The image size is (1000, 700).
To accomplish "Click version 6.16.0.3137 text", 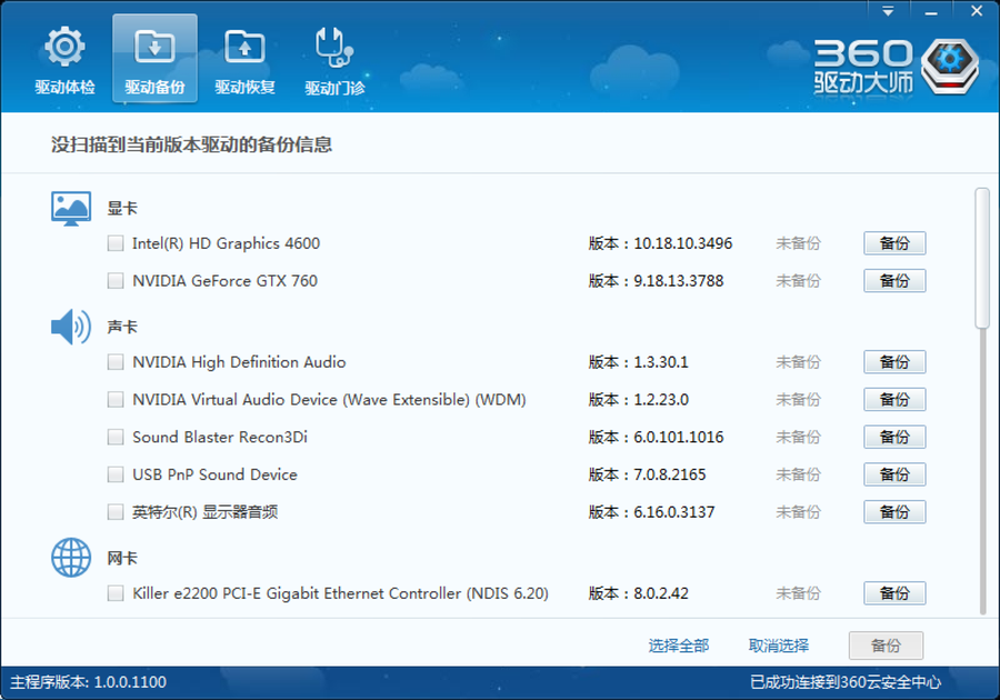I will pos(673,512).
